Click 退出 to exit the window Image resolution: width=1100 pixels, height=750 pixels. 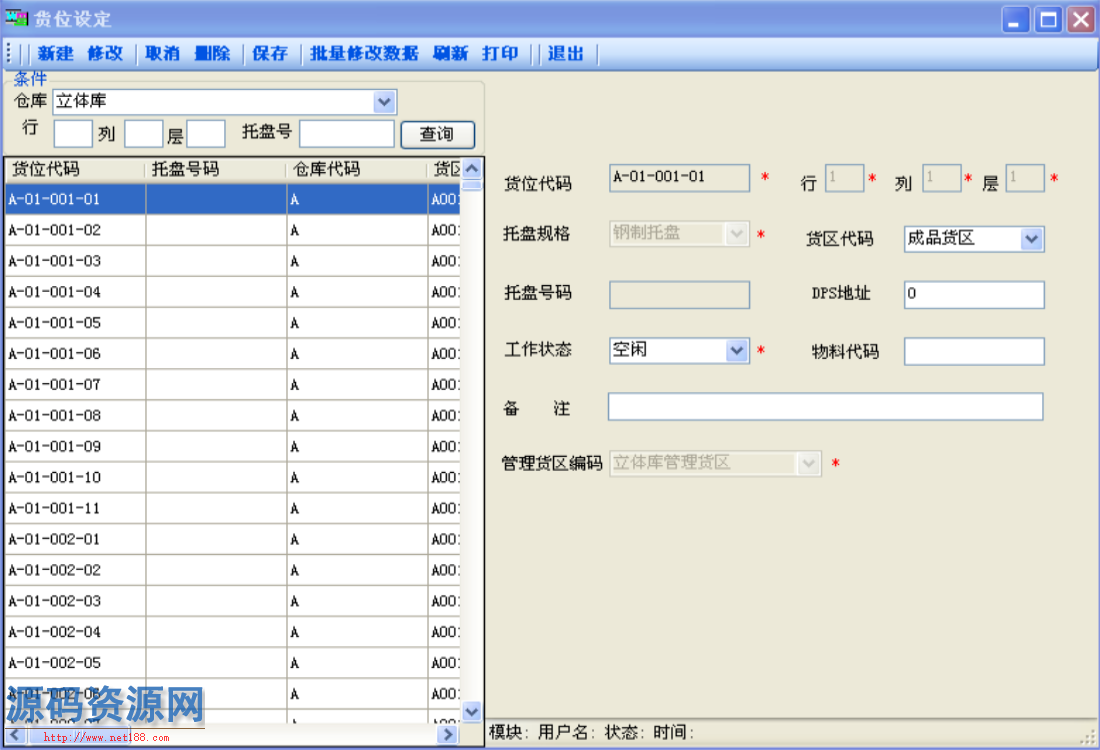click(x=566, y=54)
